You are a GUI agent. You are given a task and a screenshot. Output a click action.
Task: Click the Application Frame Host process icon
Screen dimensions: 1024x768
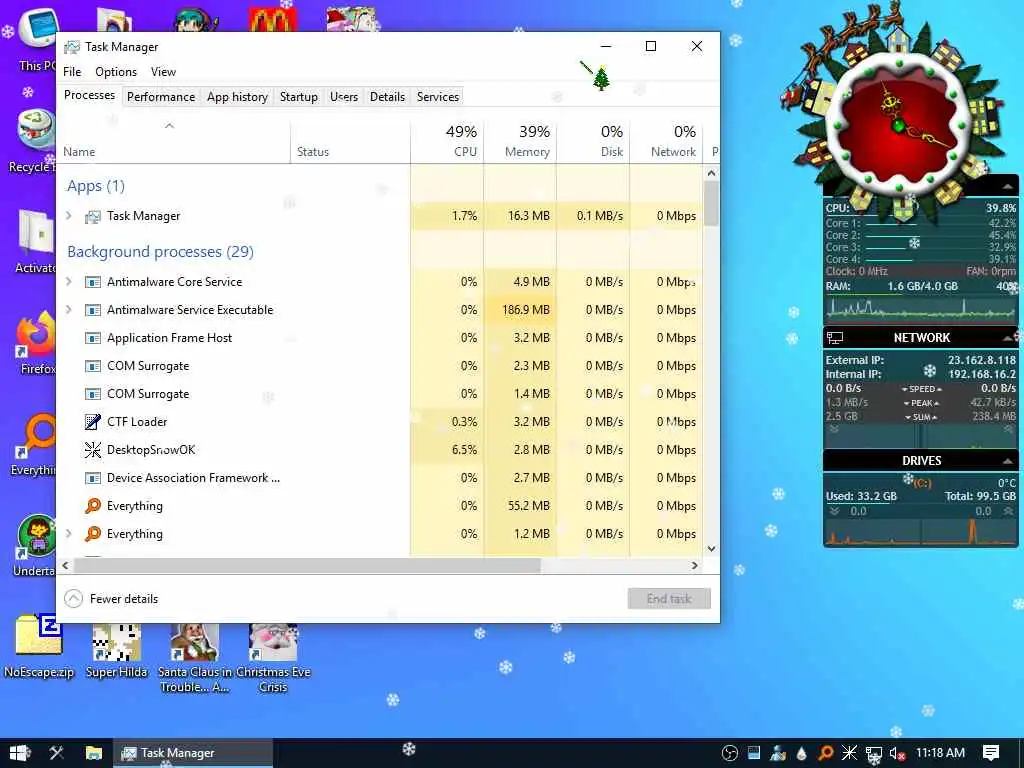click(x=93, y=338)
